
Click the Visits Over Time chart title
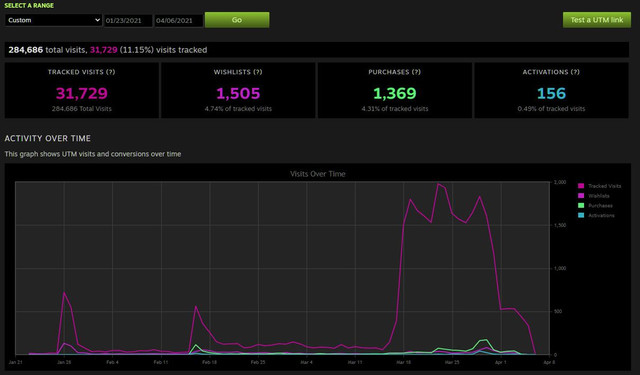(318, 174)
